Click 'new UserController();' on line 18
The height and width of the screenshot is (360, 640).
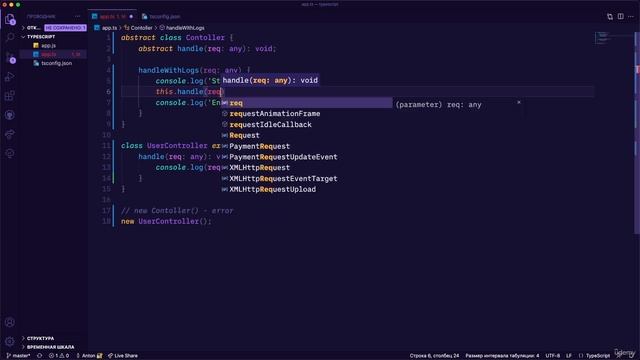click(x=166, y=221)
